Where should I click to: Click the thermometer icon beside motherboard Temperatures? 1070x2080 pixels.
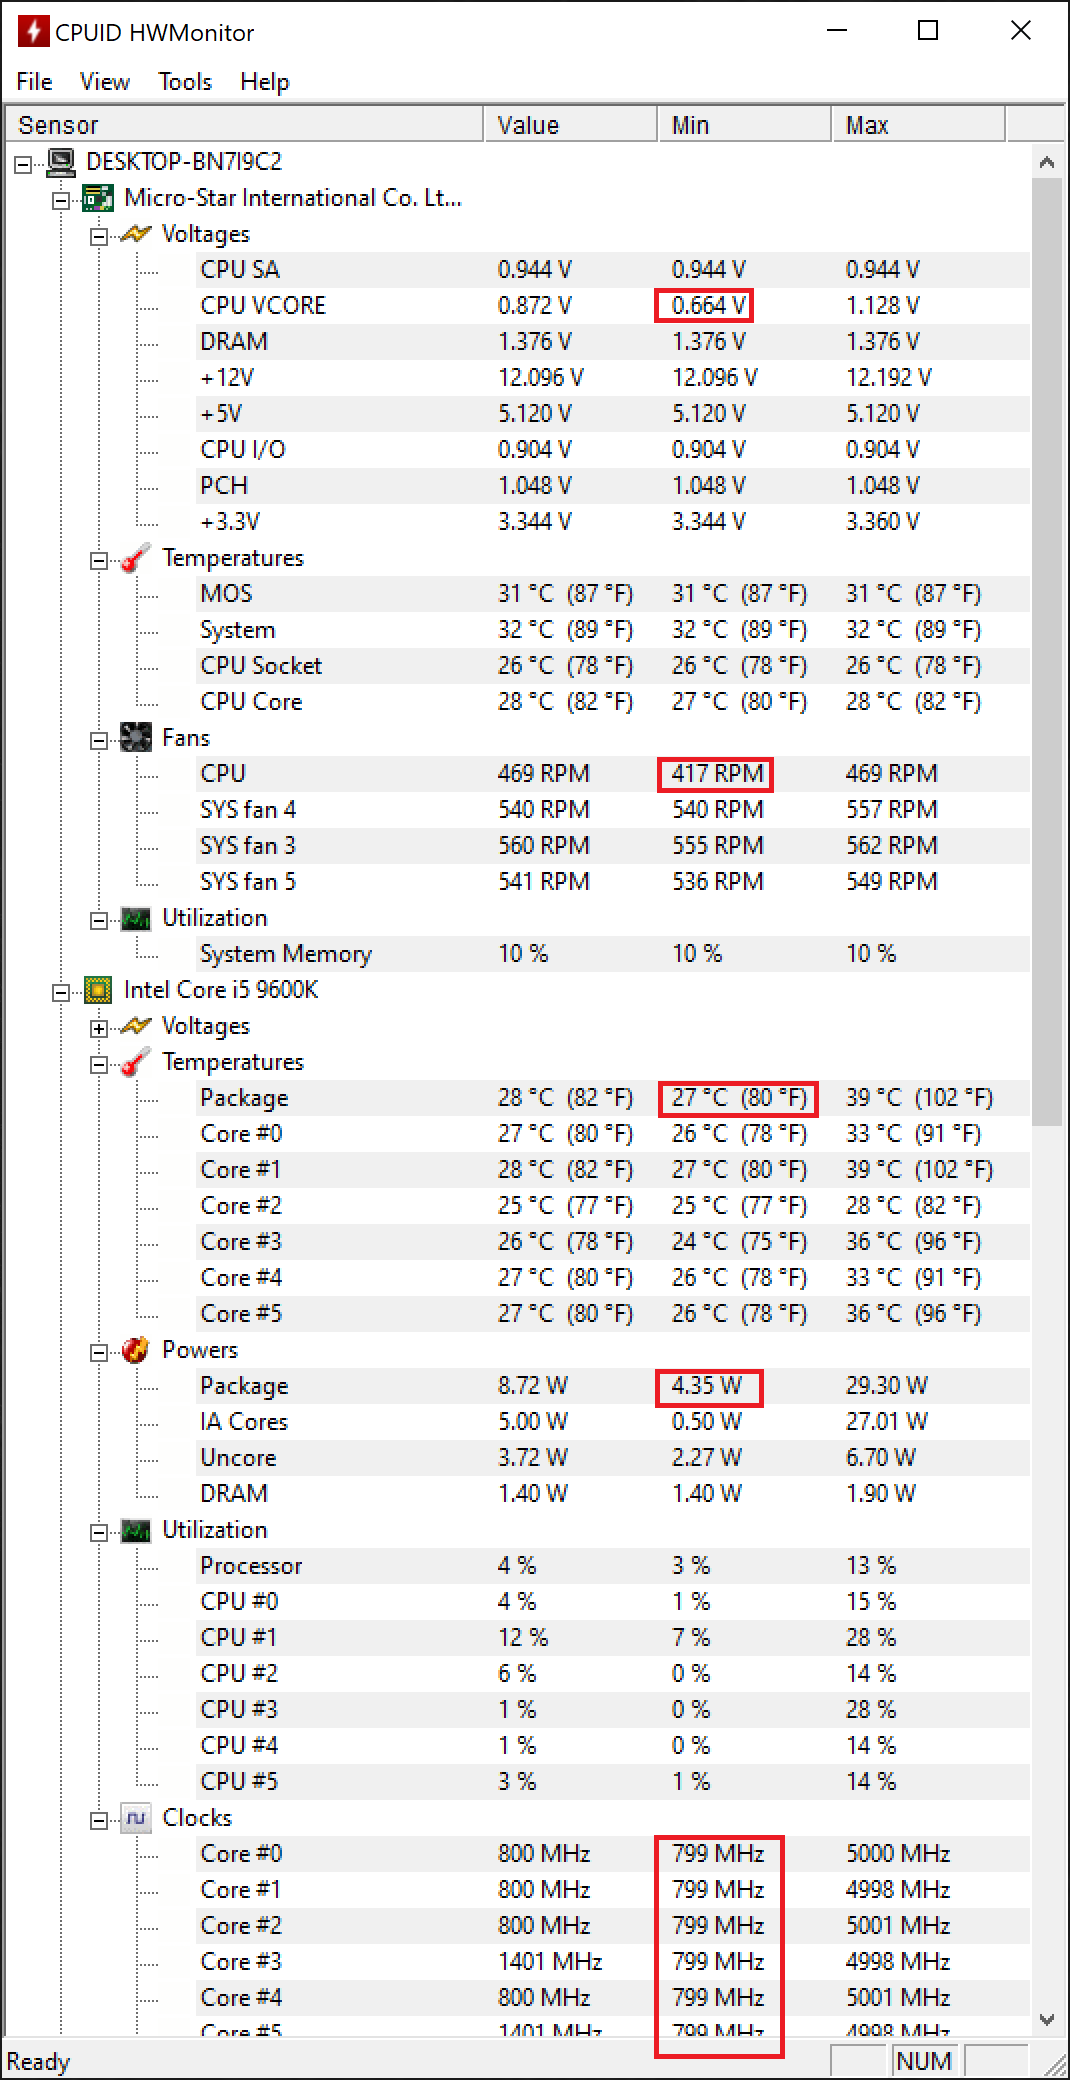click(x=136, y=558)
